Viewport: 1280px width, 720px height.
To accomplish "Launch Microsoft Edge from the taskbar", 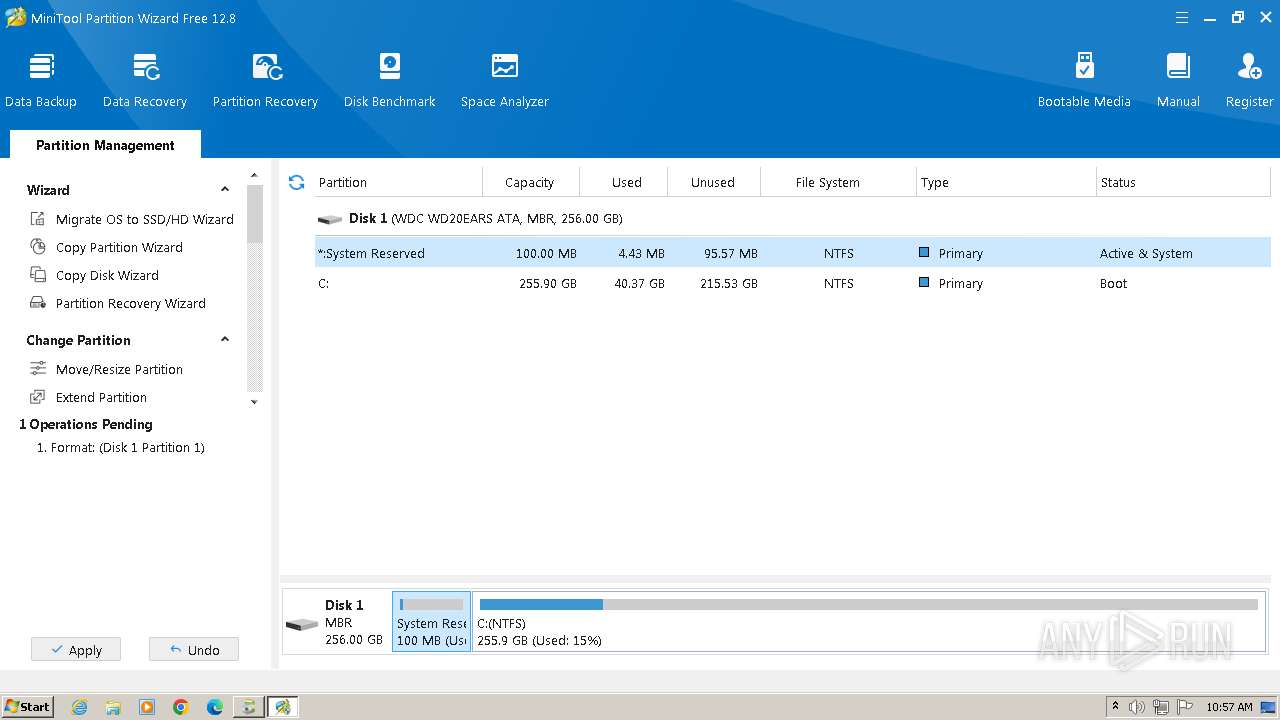I will pos(215,707).
